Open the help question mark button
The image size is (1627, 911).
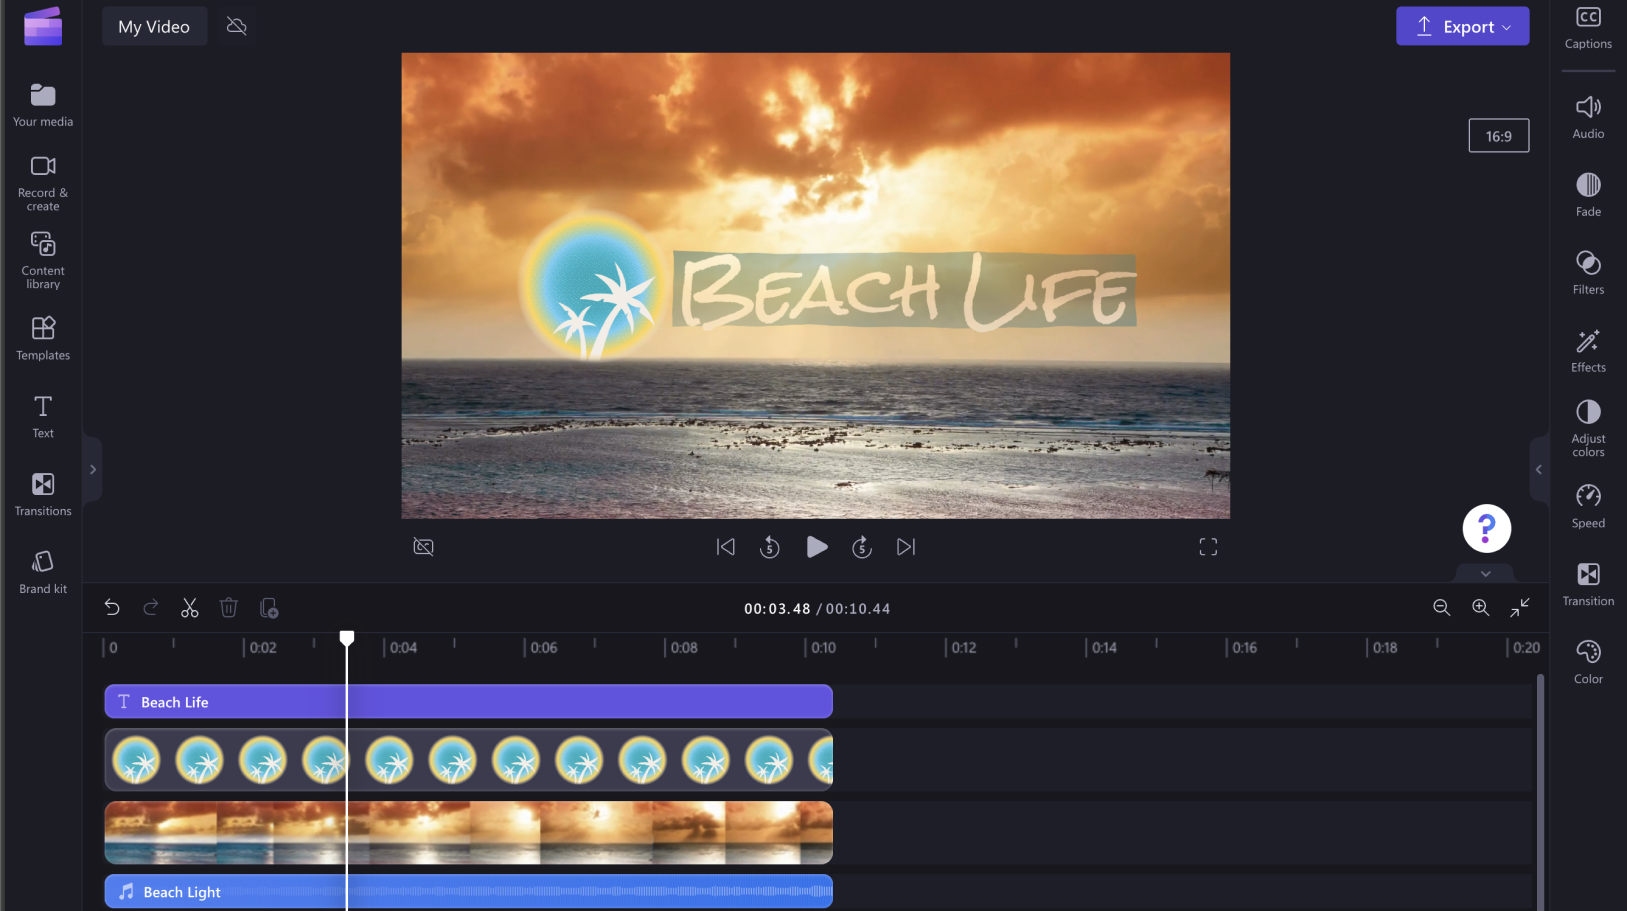pos(1486,528)
